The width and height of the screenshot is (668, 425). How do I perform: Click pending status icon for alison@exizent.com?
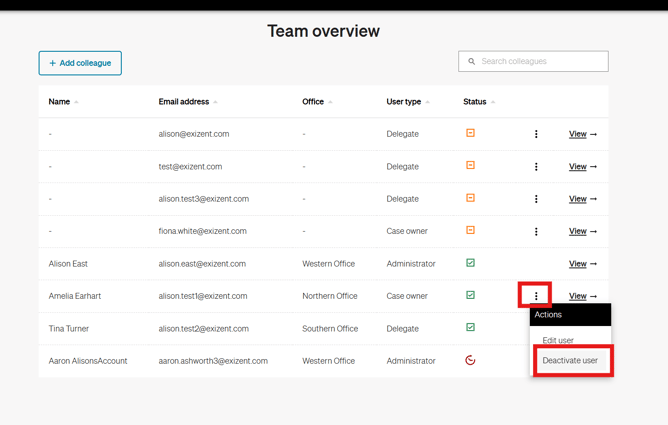click(x=470, y=133)
